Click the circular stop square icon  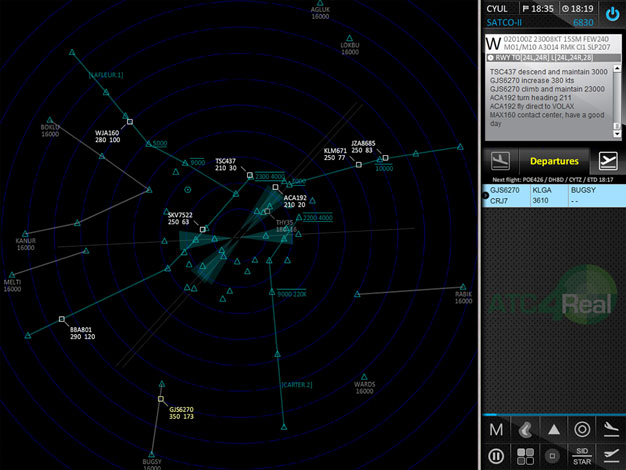[x=553, y=457]
